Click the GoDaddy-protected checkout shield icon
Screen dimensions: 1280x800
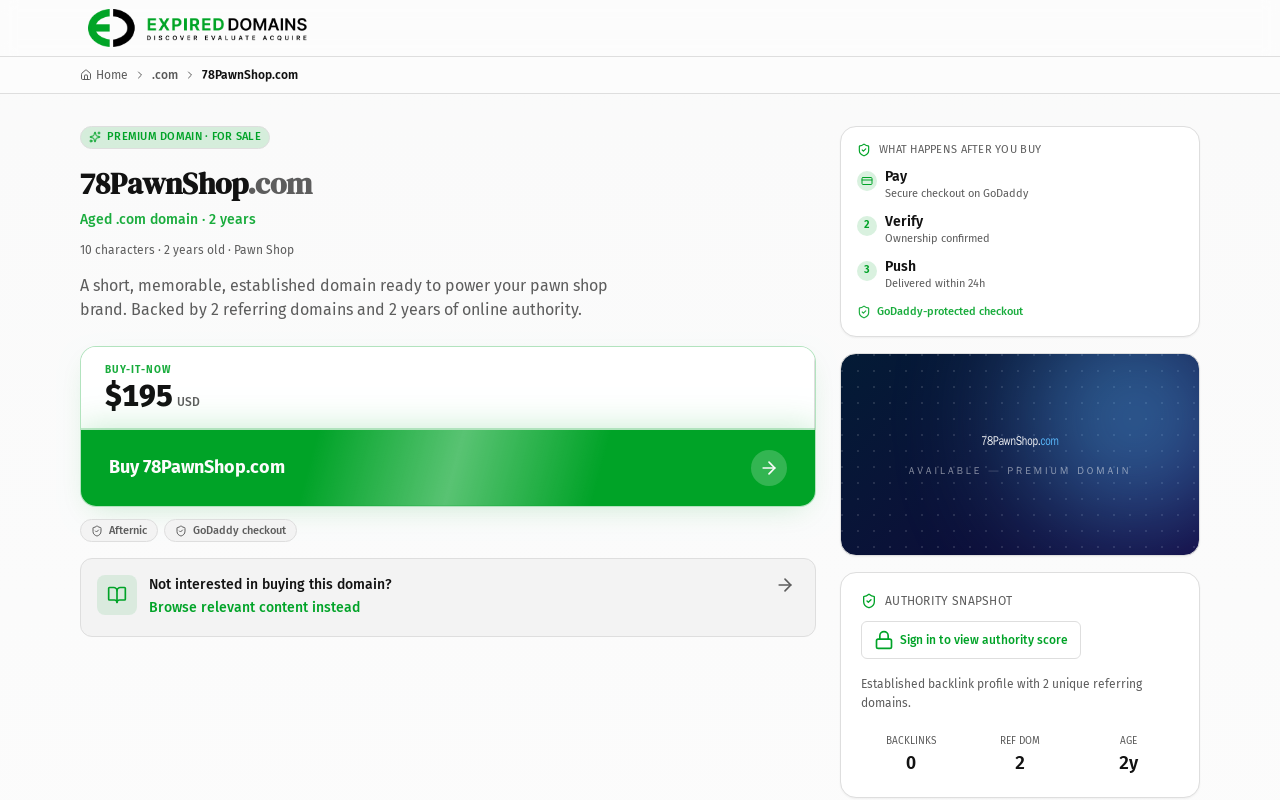864,312
